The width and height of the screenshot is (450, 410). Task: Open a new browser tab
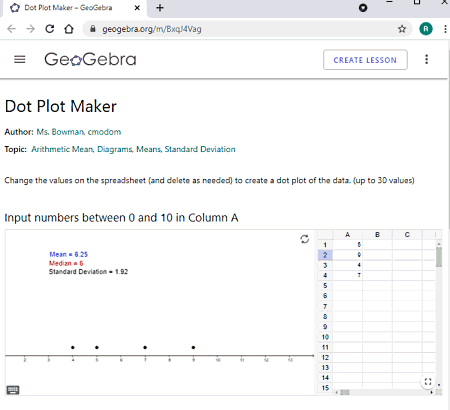point(160,8)
